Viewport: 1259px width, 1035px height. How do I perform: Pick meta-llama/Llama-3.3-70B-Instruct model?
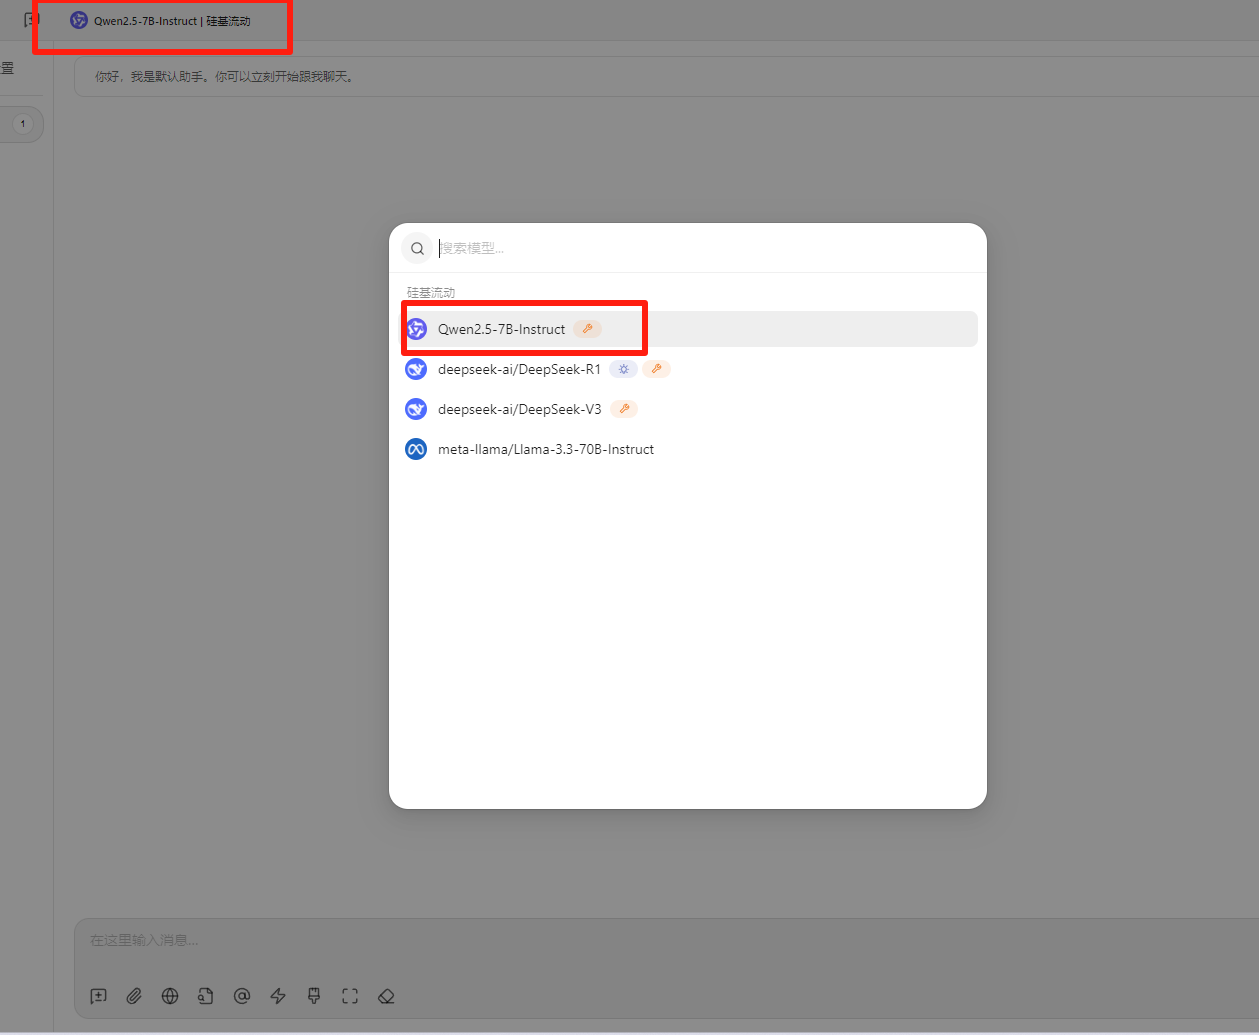(545, 449)
